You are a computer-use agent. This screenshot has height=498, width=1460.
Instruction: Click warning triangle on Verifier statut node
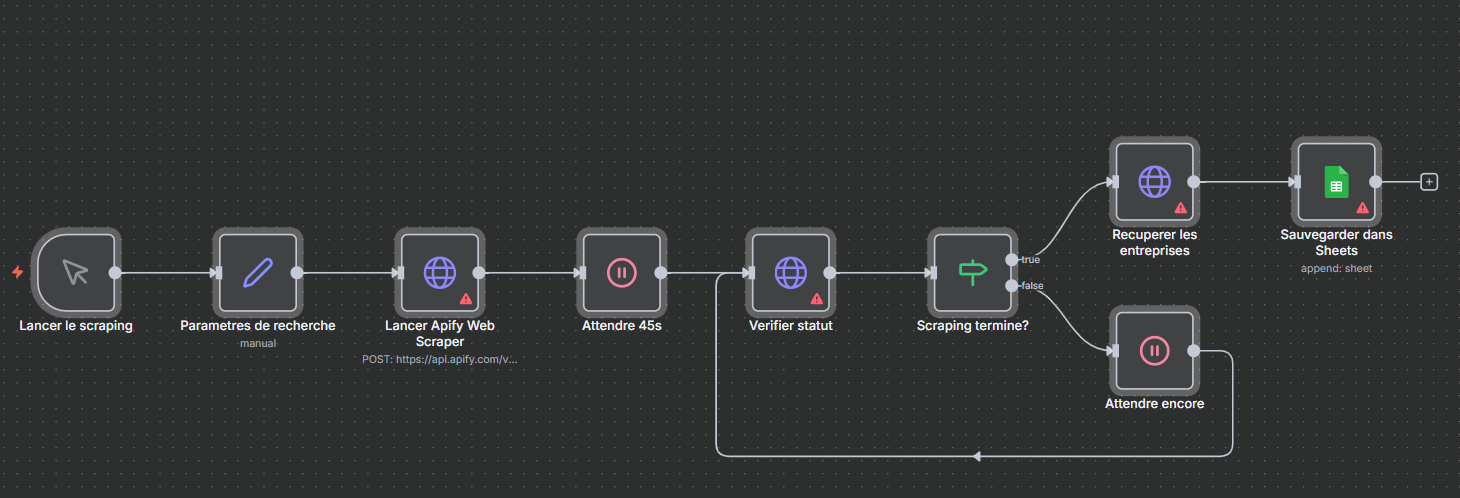tap(817, 298)
